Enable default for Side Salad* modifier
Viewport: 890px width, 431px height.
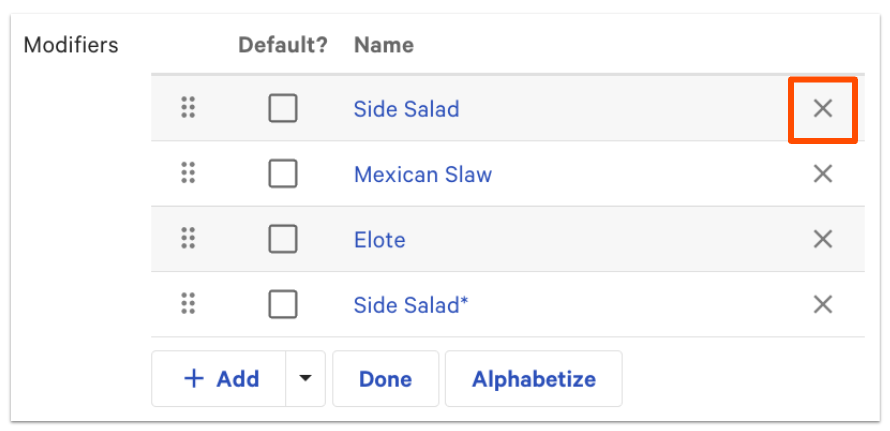click(x=283, y=304)
